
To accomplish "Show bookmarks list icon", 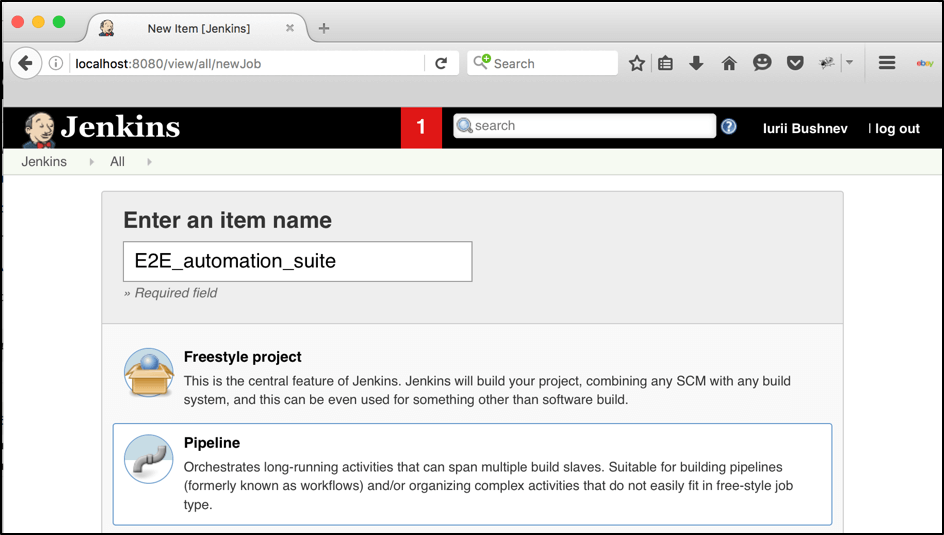I will pyautogui.click(x=665, y=63).
